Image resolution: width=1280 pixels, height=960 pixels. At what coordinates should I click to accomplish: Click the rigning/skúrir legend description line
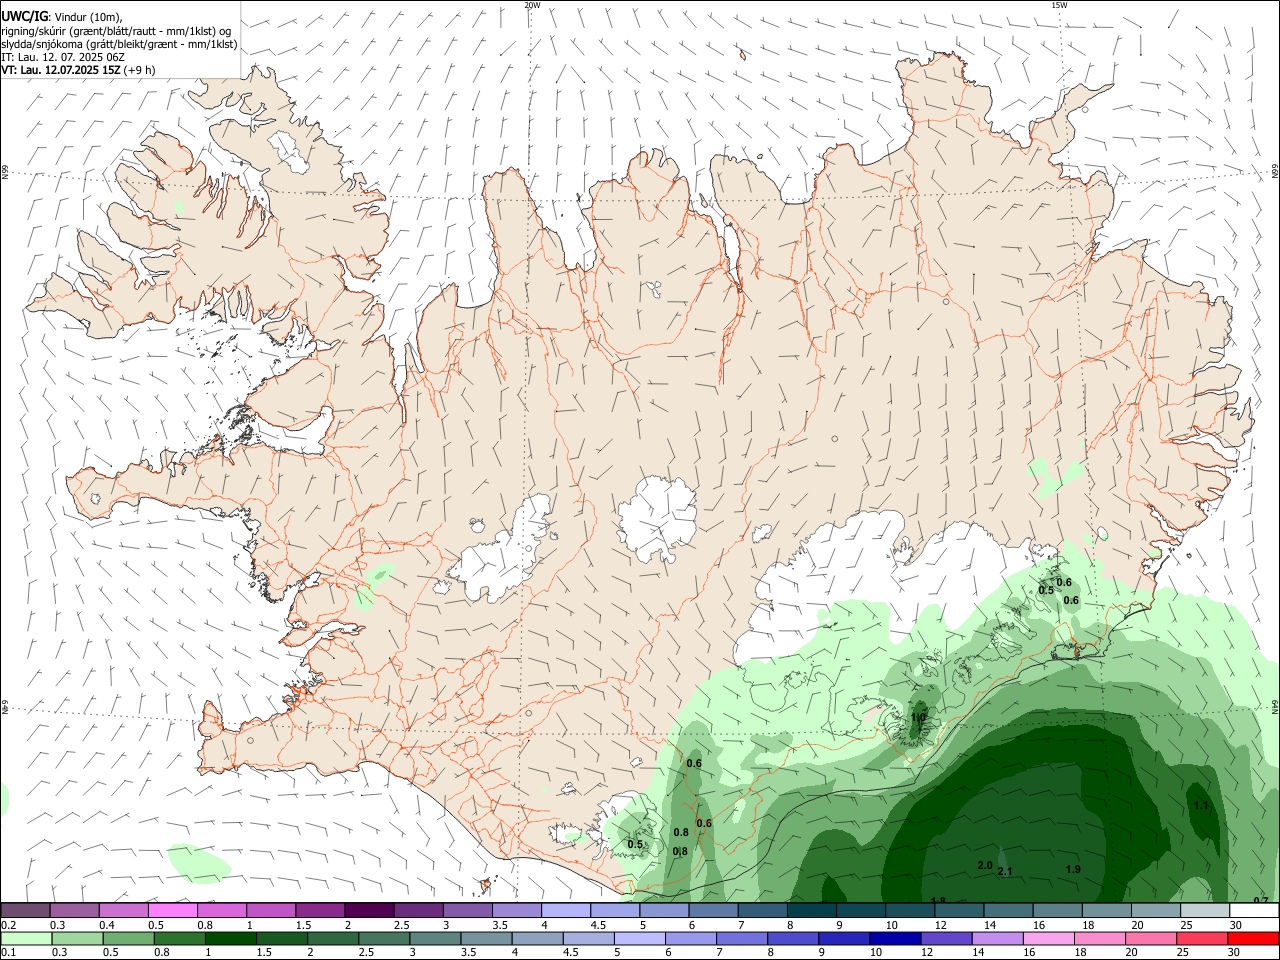pyautogui.click(x=116, y=30)
